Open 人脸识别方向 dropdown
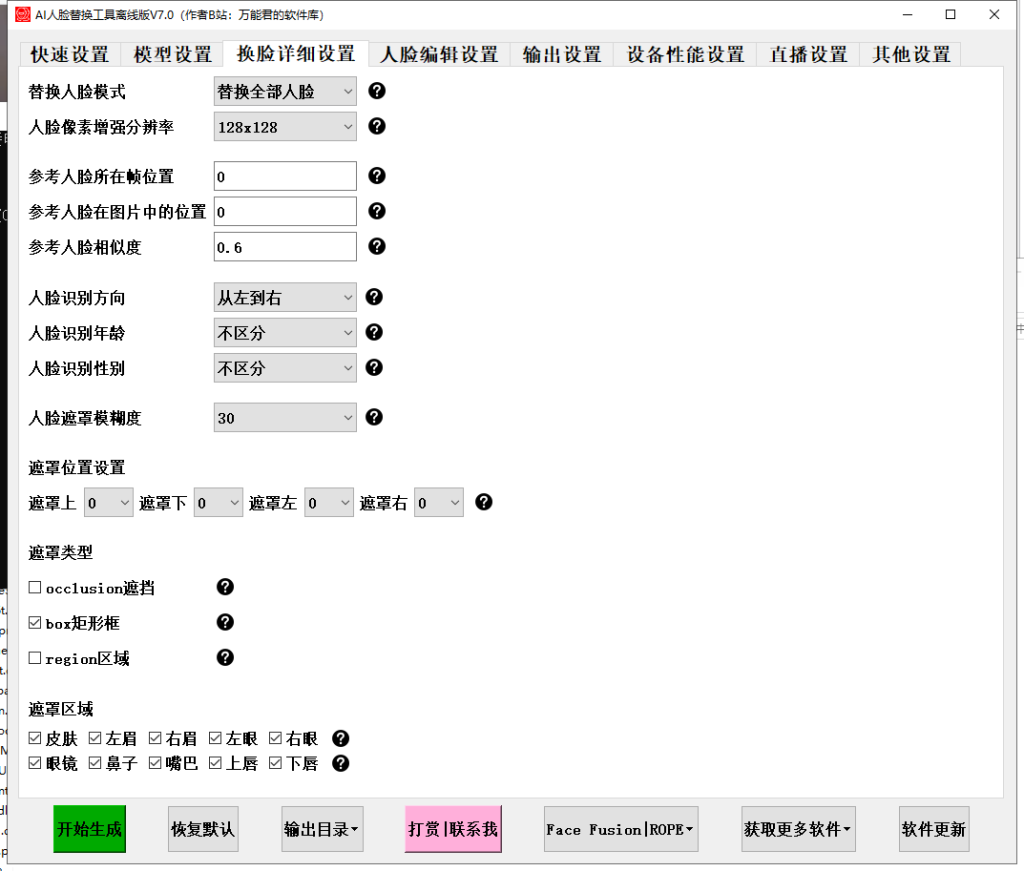This screenshot has width=1024, height=871. click(x=285, y=298)
